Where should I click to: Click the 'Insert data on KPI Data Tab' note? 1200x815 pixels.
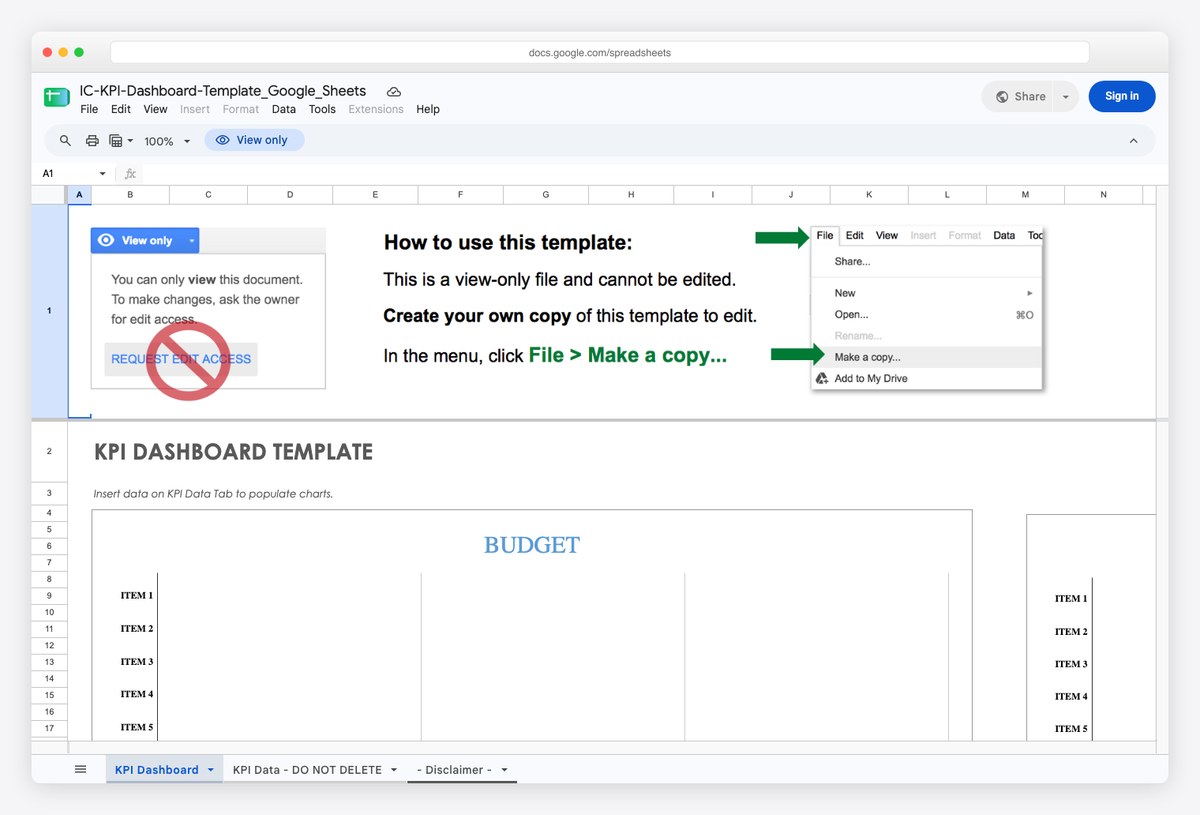click(213, 494)
